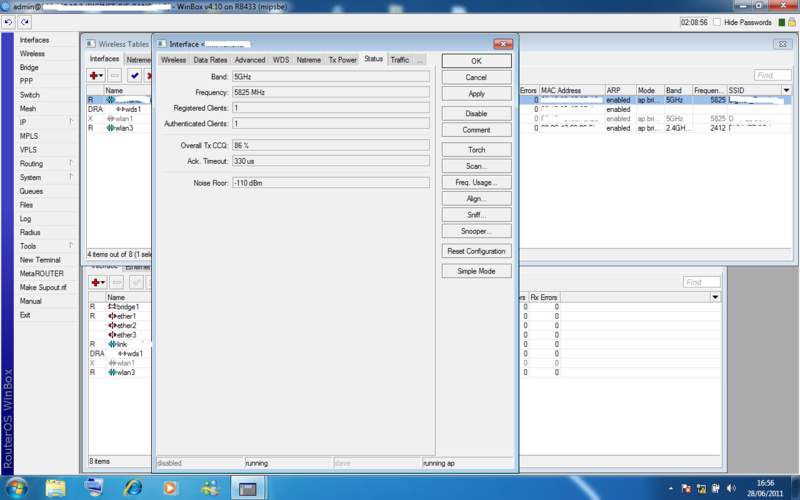
Task: Click the minus remove icon in Wireless Tables
Action: click(x=115, y=76)
